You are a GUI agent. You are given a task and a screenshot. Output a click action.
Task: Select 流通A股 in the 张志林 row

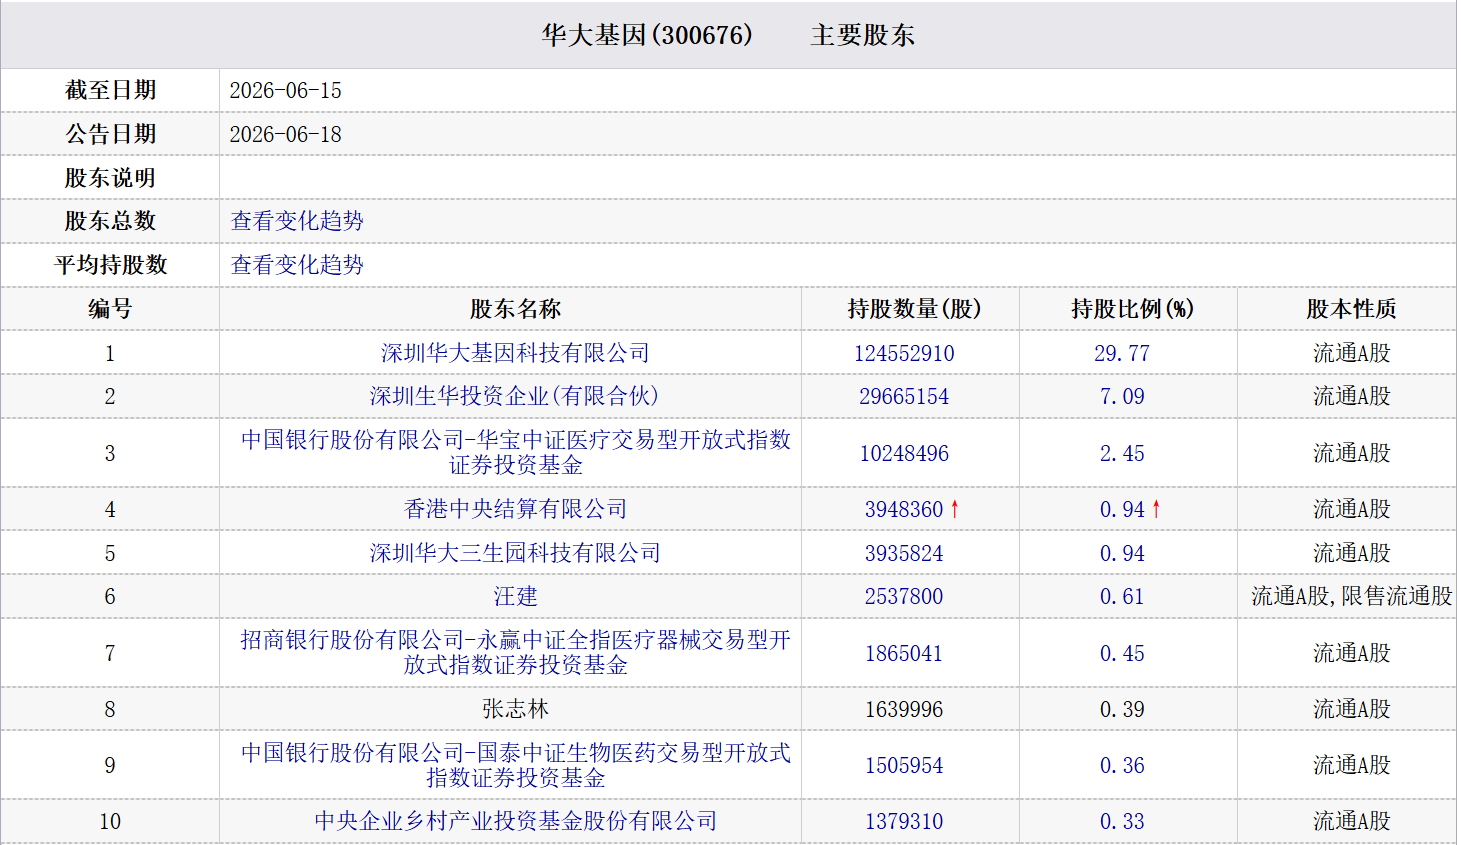(x=1351, y=709)
